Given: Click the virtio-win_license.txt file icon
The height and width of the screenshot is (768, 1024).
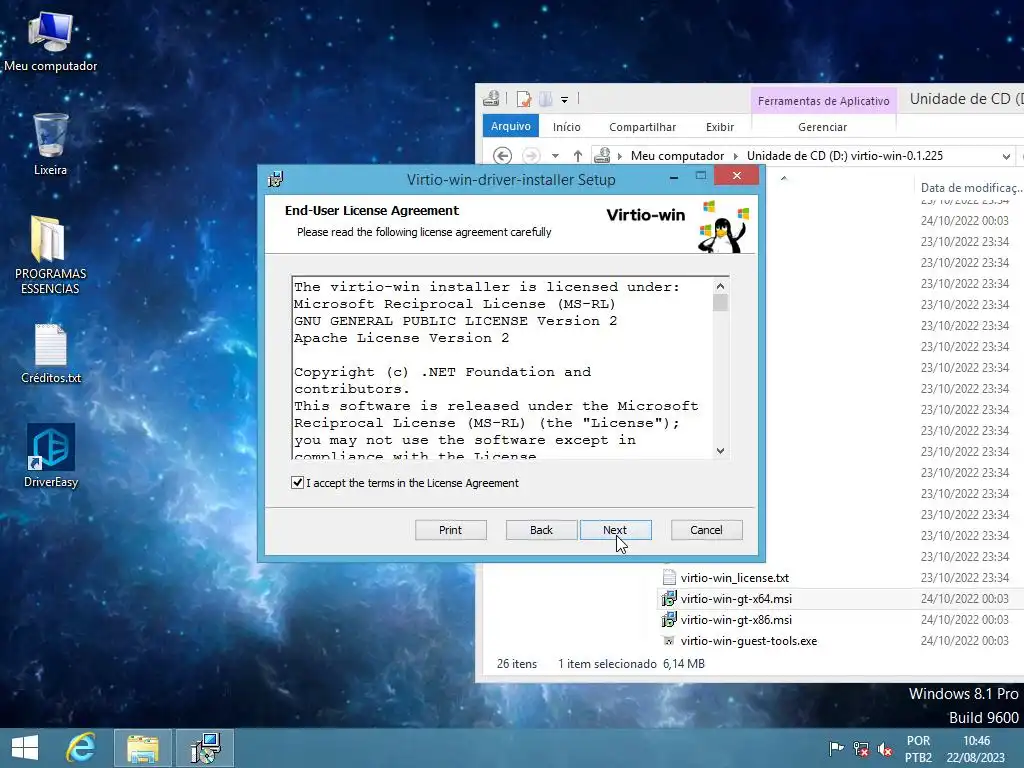Looking at the screenshot, I should [x=669, y=577].
